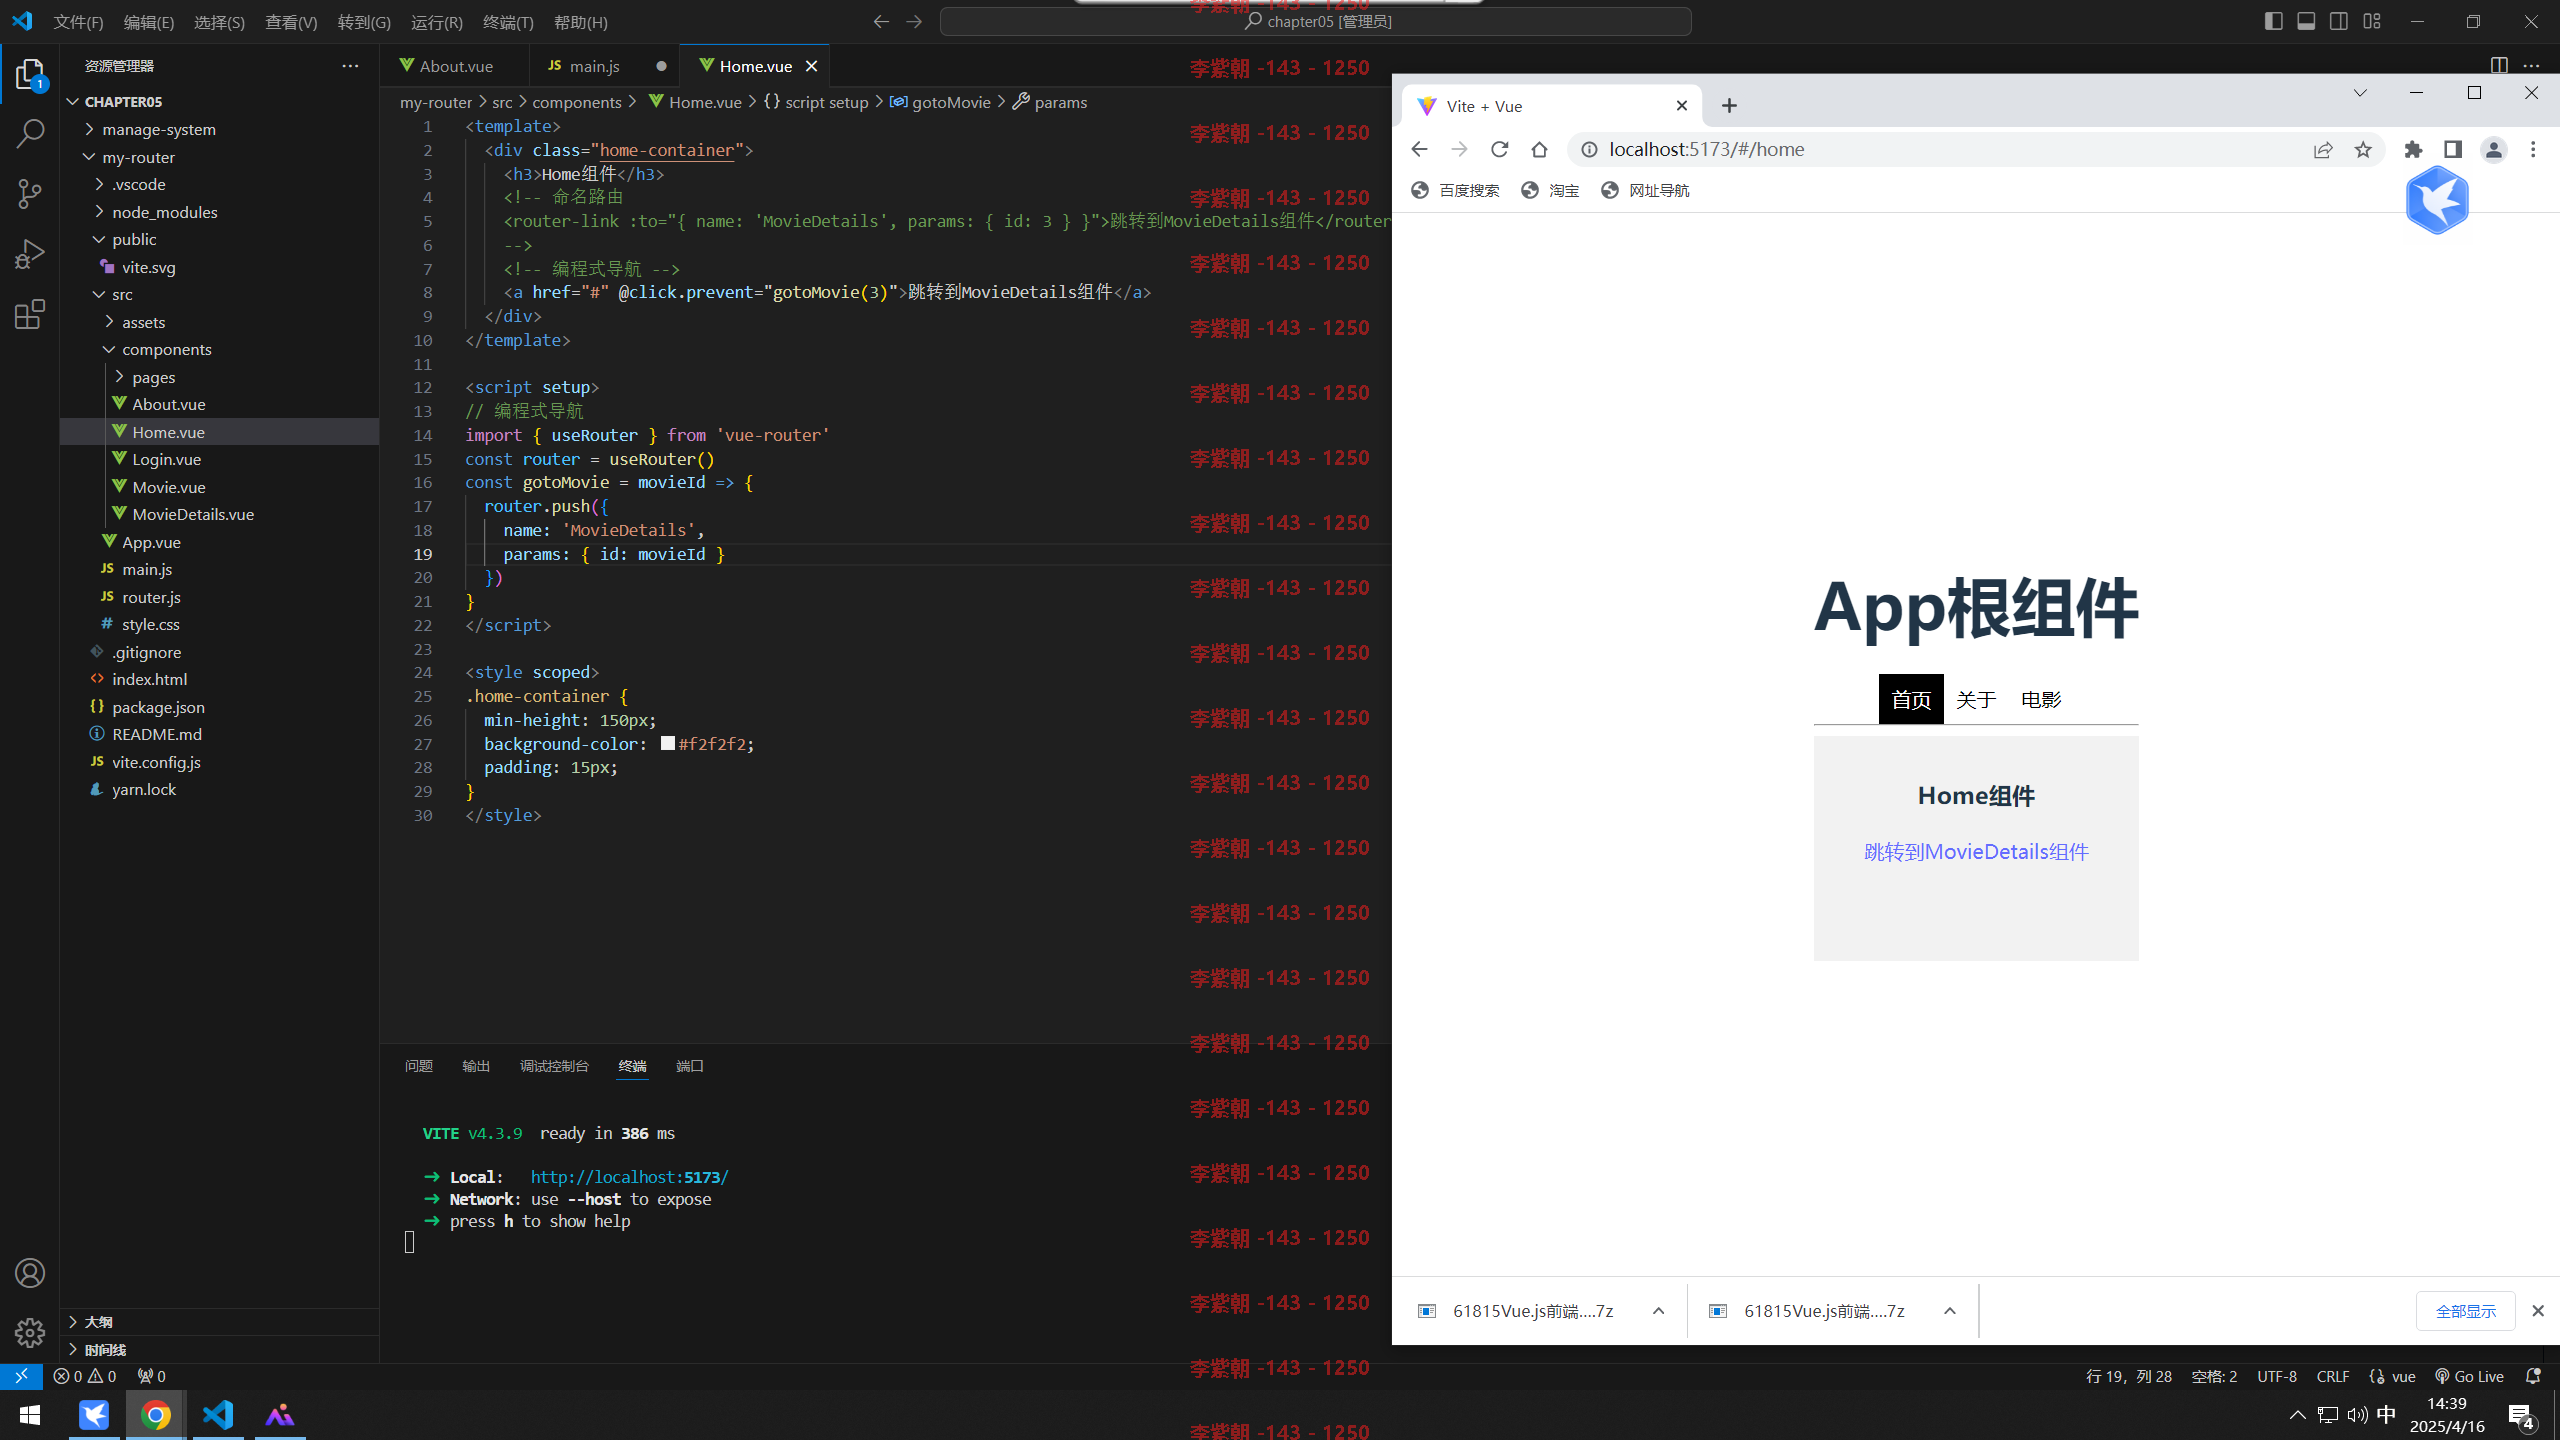
Task: Toggle Chrome side panel
Action: (2453, 149)
